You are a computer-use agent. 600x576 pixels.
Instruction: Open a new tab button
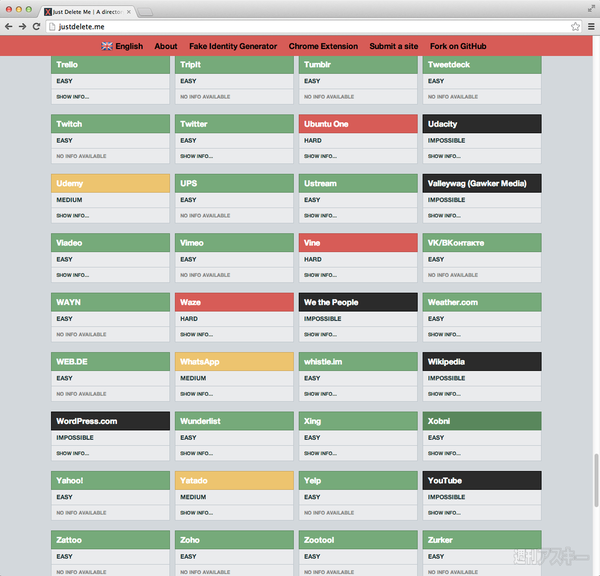coord(145,12)
